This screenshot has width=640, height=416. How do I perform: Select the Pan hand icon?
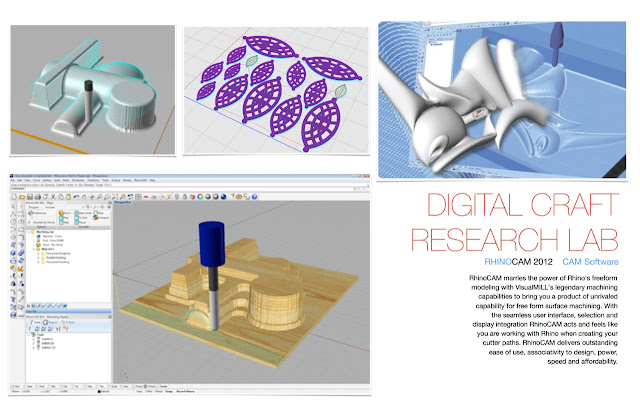[84, 196]
